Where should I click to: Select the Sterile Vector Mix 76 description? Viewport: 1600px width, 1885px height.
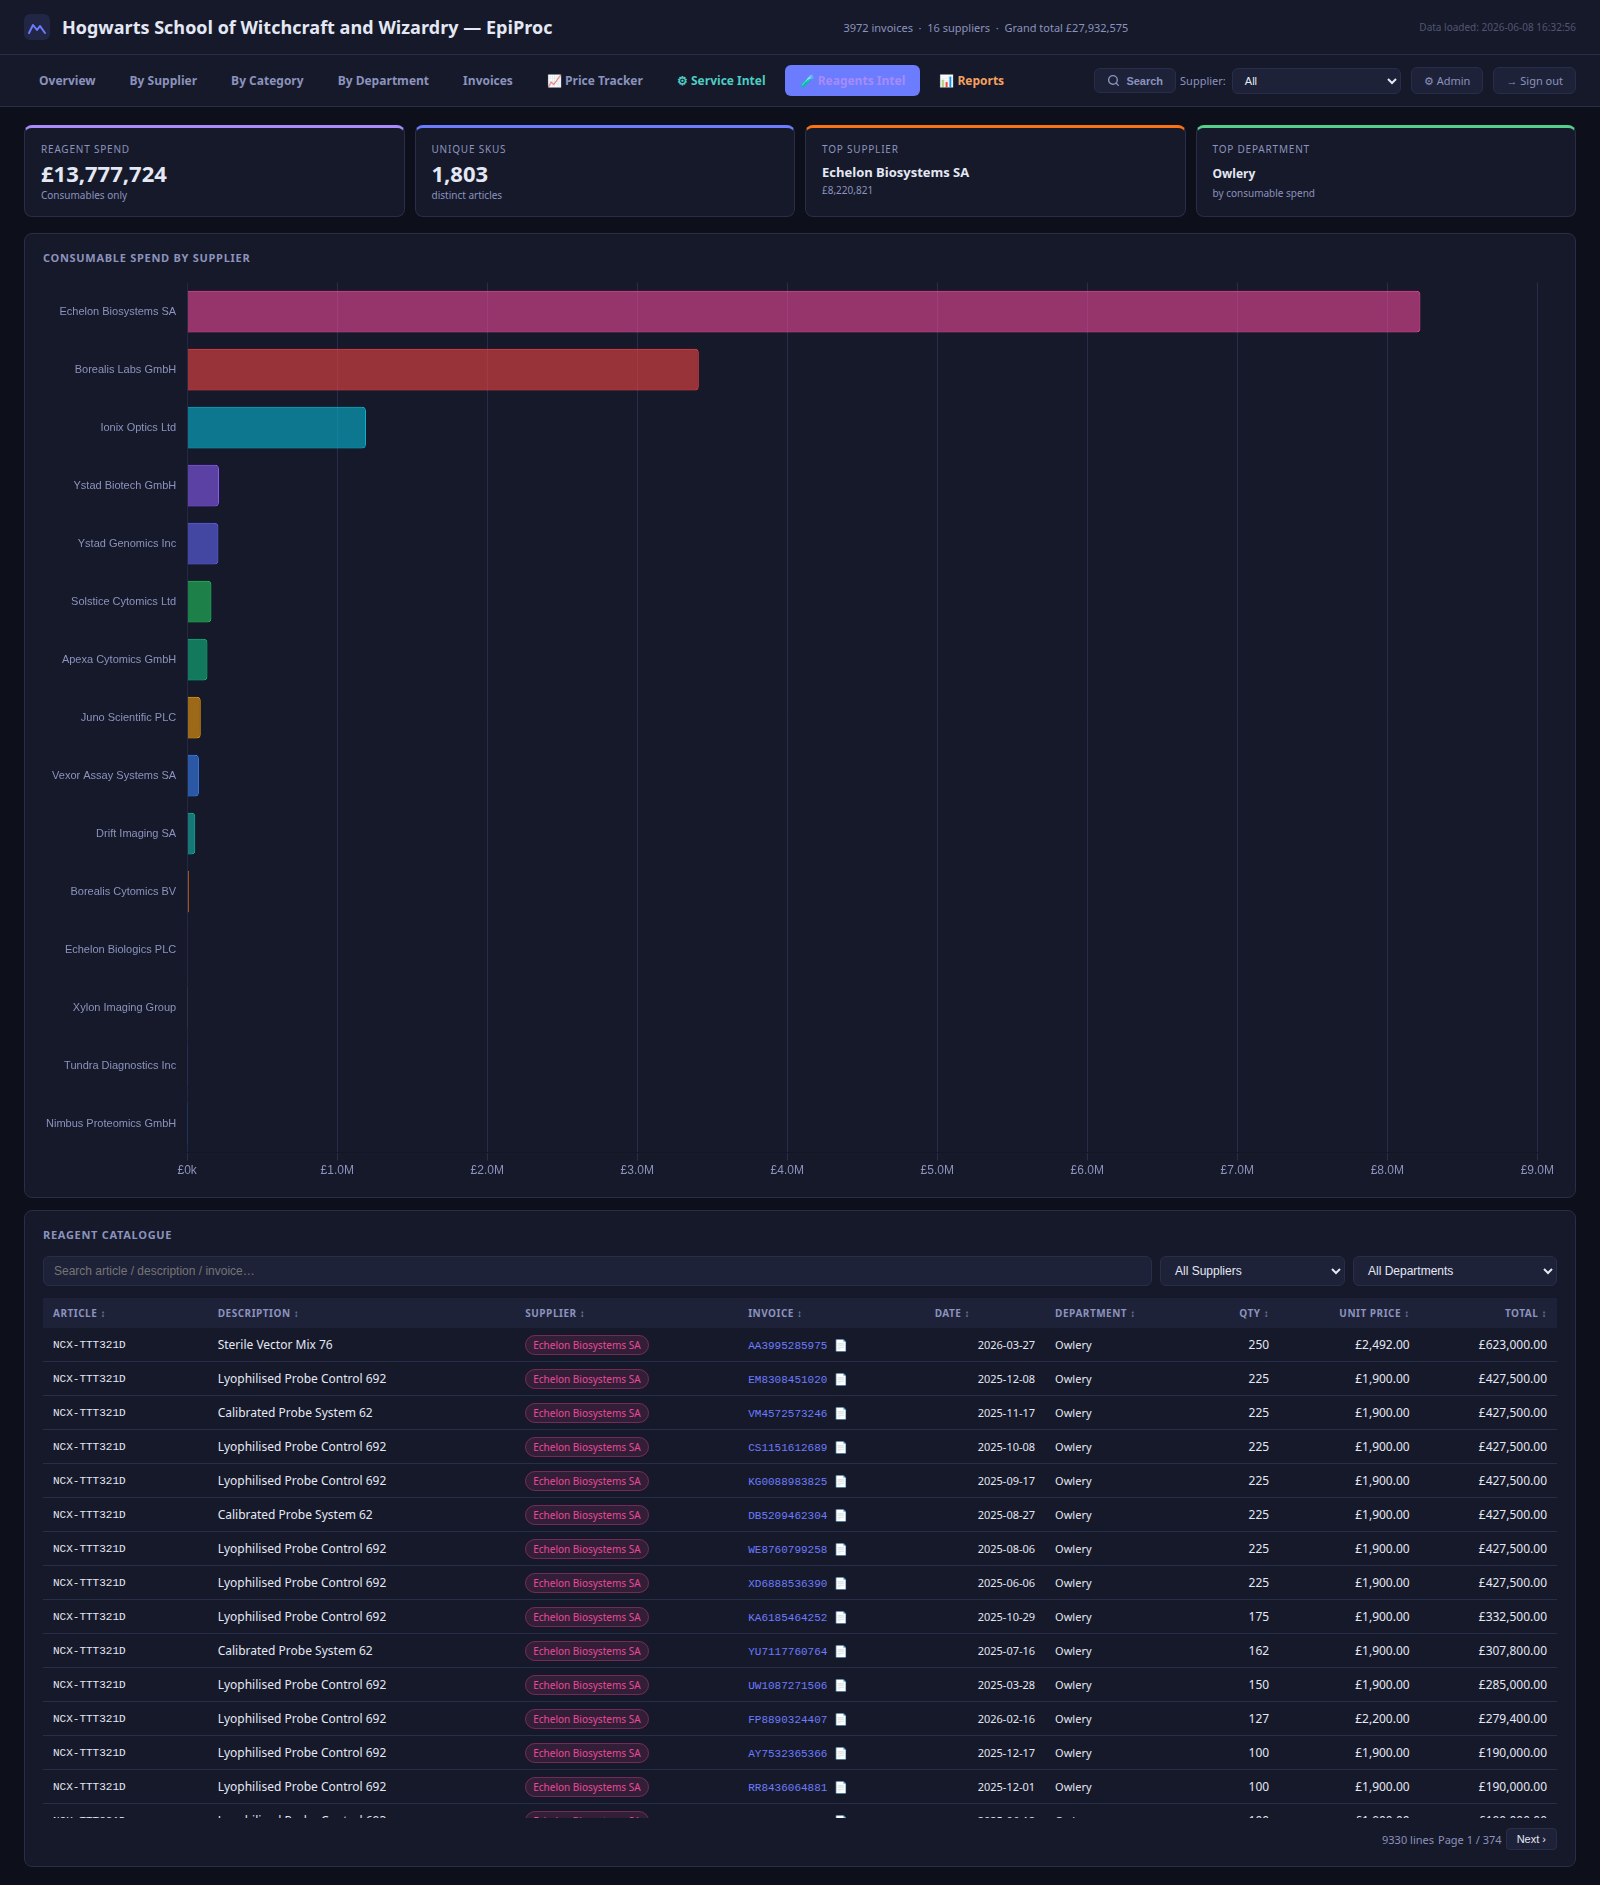pyautogui.click(x=275, y=1345)
